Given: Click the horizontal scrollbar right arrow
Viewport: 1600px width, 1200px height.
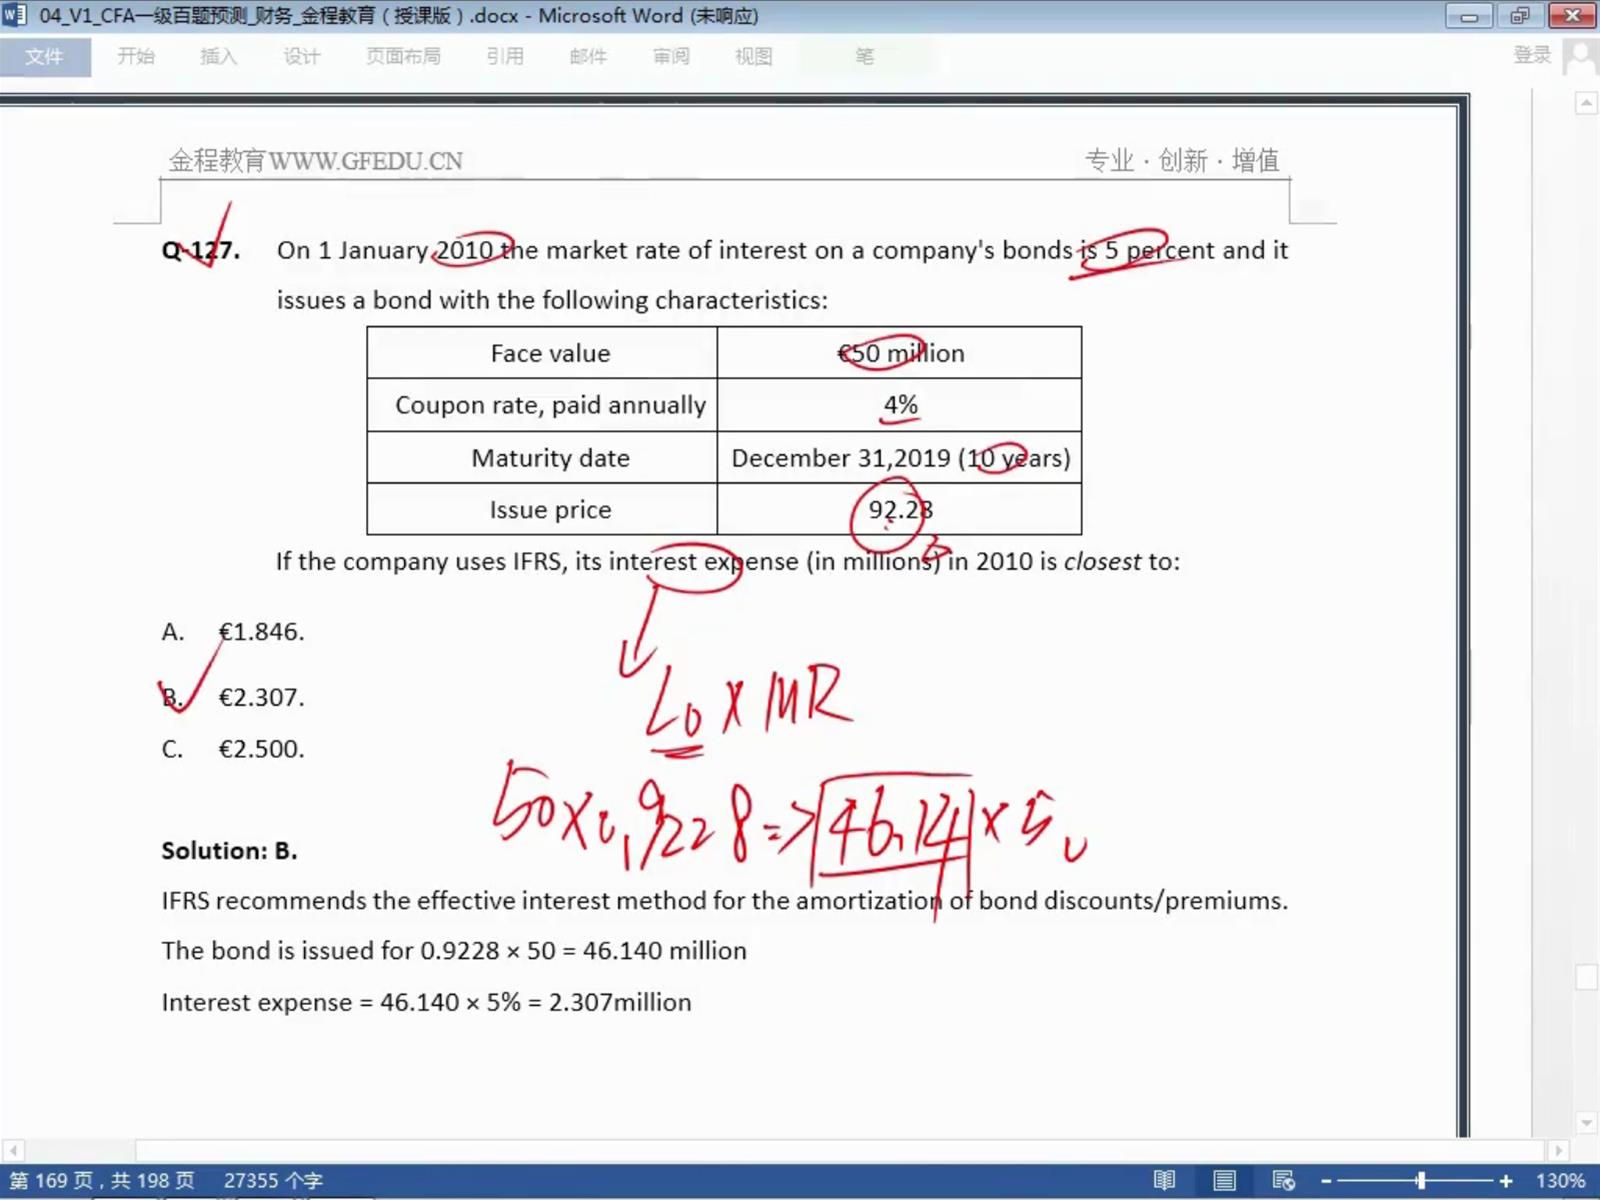Looking at the screenshot, I should click(x=1558, y=1151).
